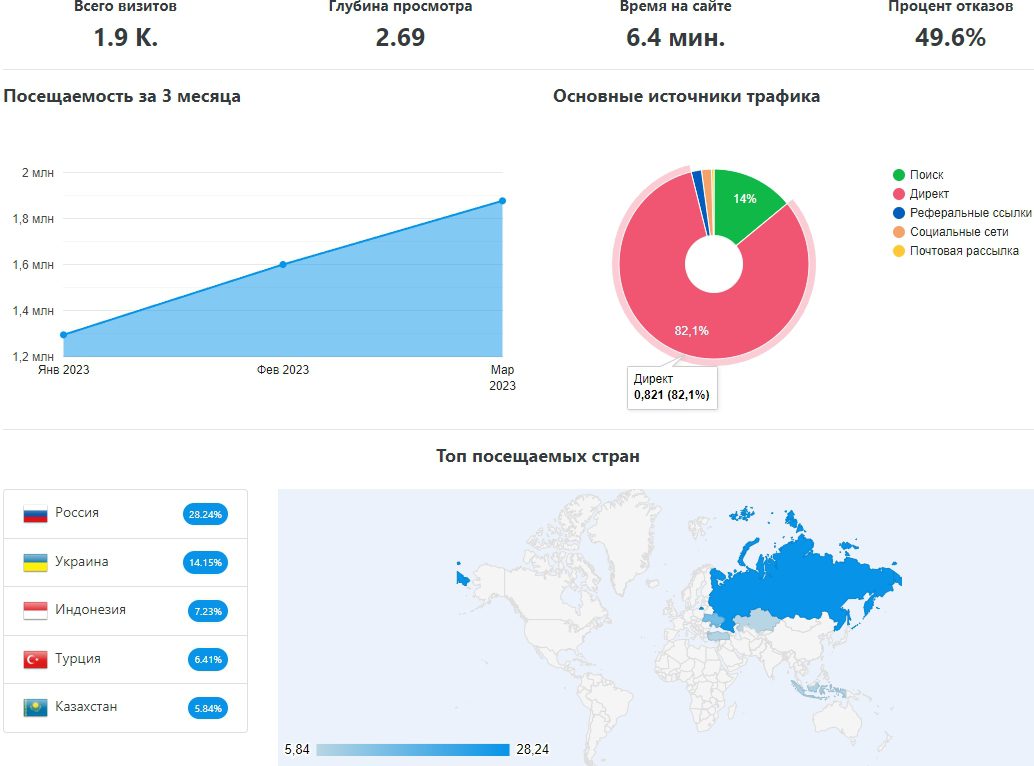The height and width of the screenshot is (766, 1034).
Task: Click the 28.24% badge for Россия
Action: click(x=205, y=514)
